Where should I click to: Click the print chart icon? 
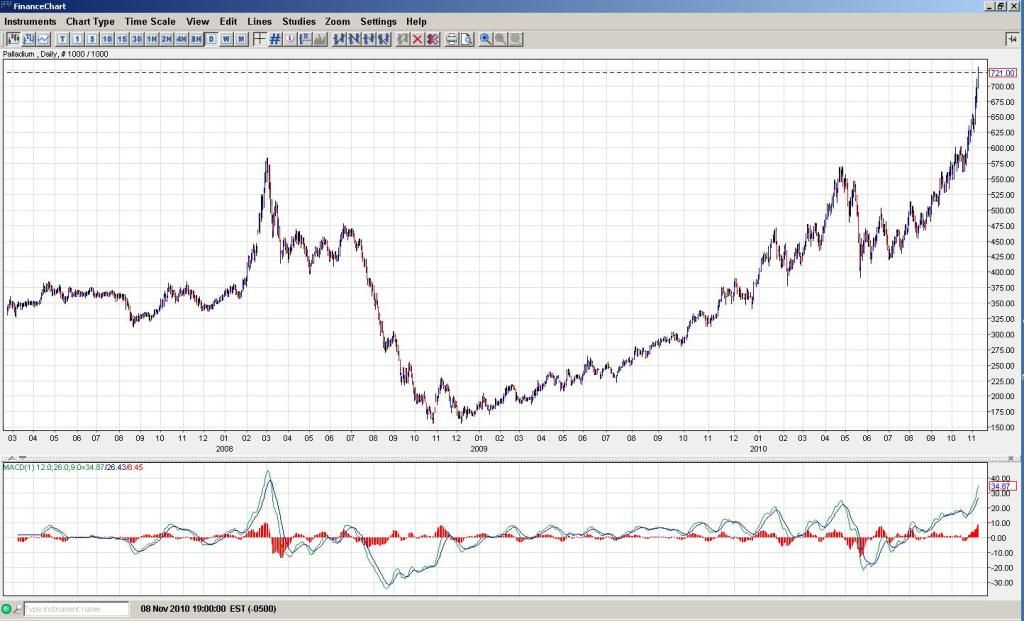click(x=451, y=39)
